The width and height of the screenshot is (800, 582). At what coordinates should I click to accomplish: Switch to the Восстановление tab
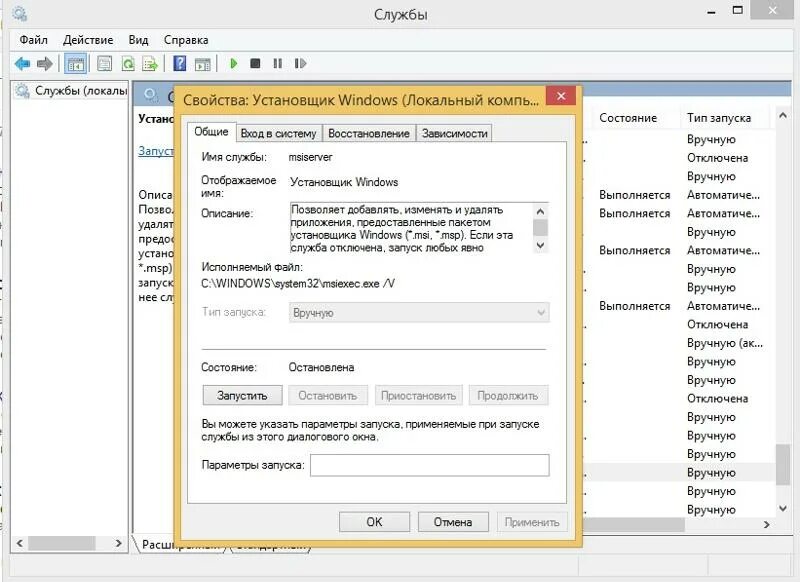[369, 134]
